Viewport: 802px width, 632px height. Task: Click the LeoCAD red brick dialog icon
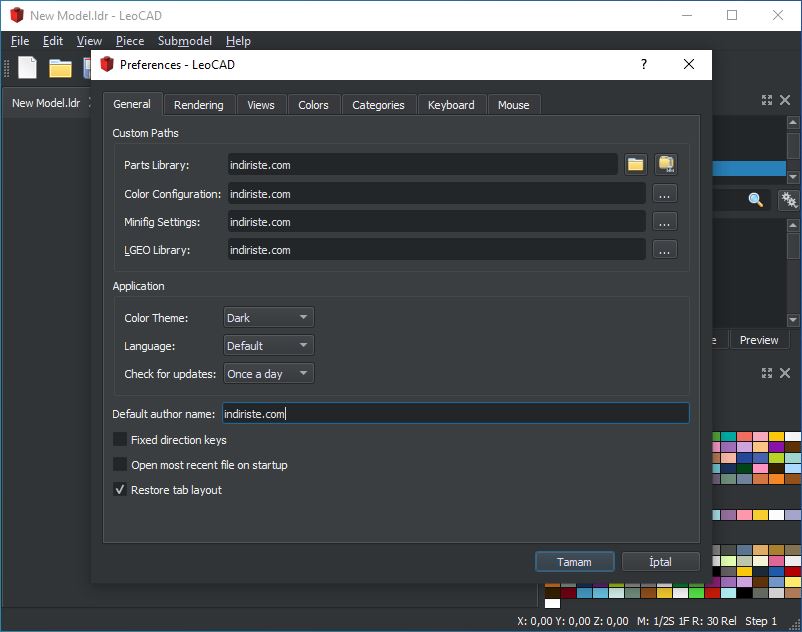106,64
